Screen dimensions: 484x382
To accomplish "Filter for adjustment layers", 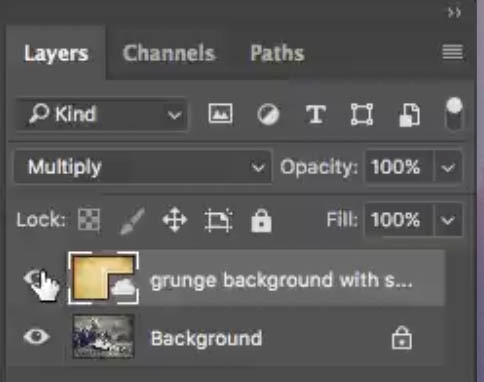I will click(268, 114).
